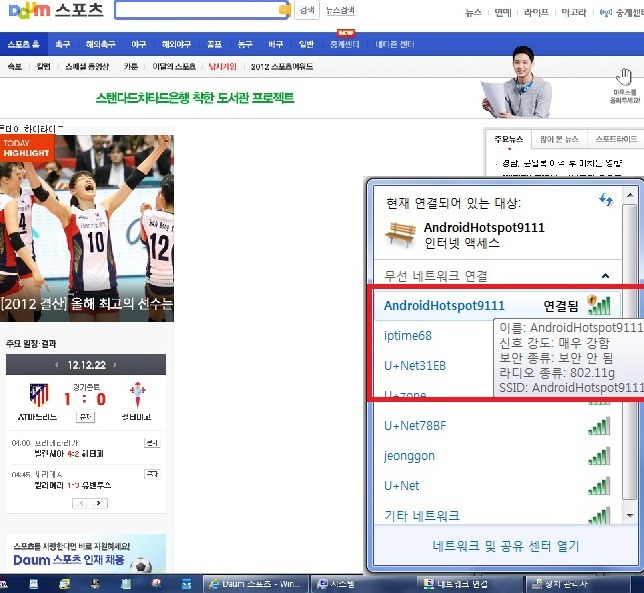Open the 카툰 submenu link
The image size is (644, 593).
click(131, 67)
